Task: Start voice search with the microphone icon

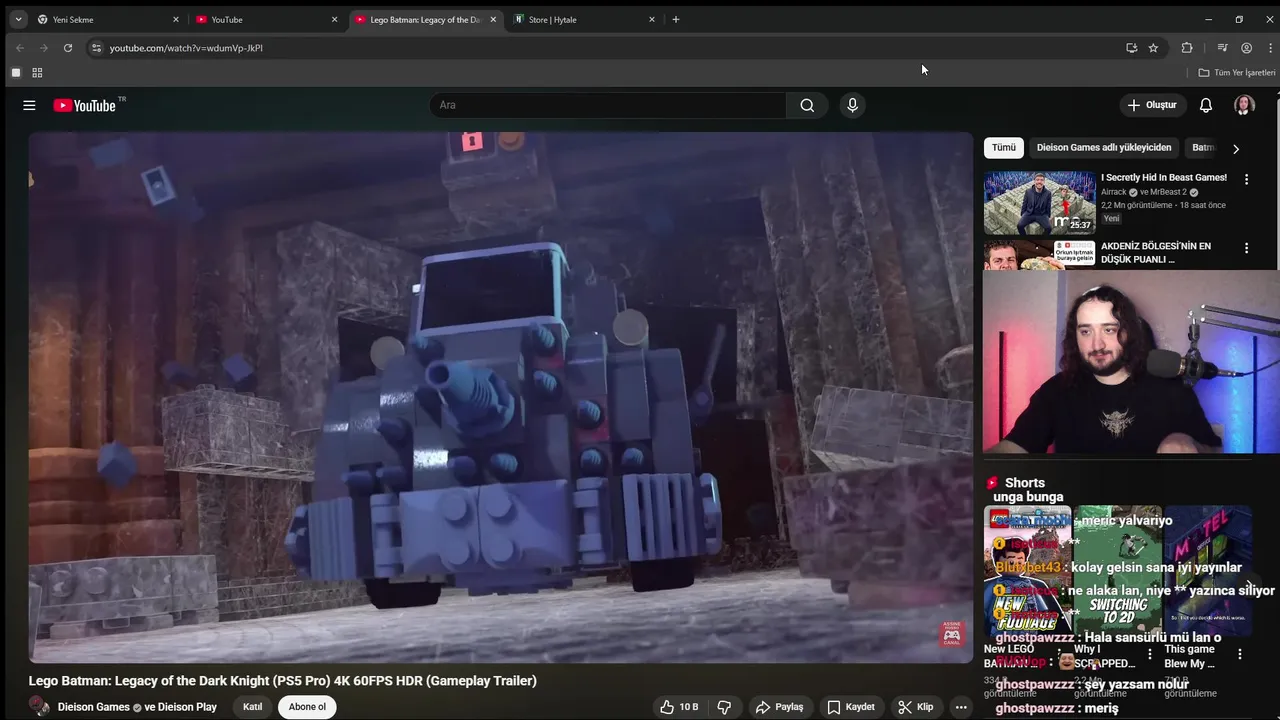Action: [x=852, y=105]
